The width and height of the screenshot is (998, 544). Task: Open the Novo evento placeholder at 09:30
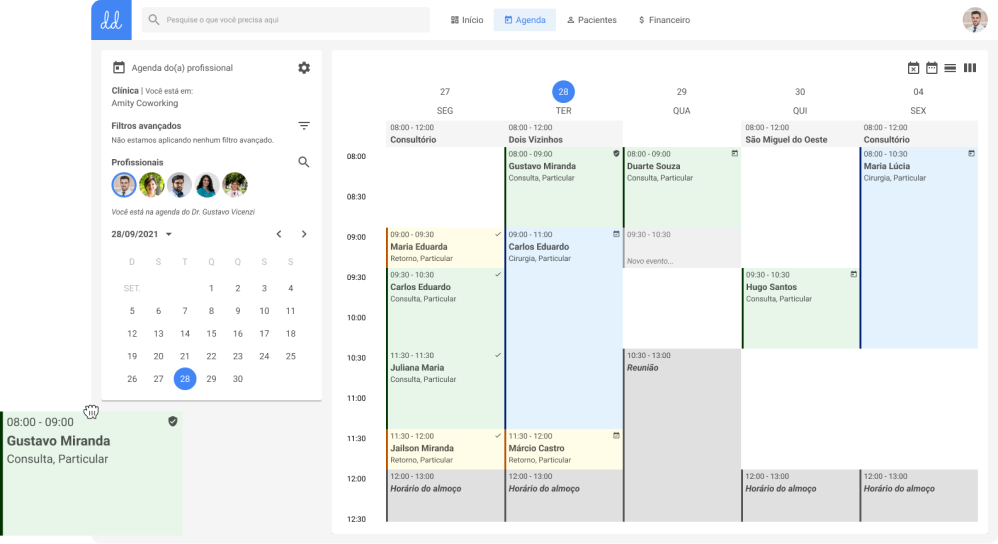682,248
